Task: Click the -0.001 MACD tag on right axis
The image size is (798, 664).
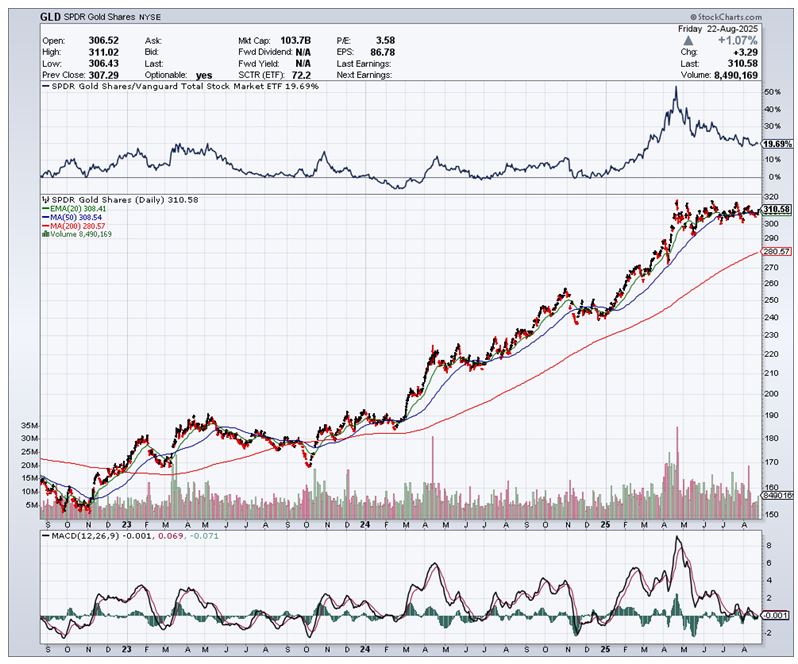Action: [x=777, y=615]
